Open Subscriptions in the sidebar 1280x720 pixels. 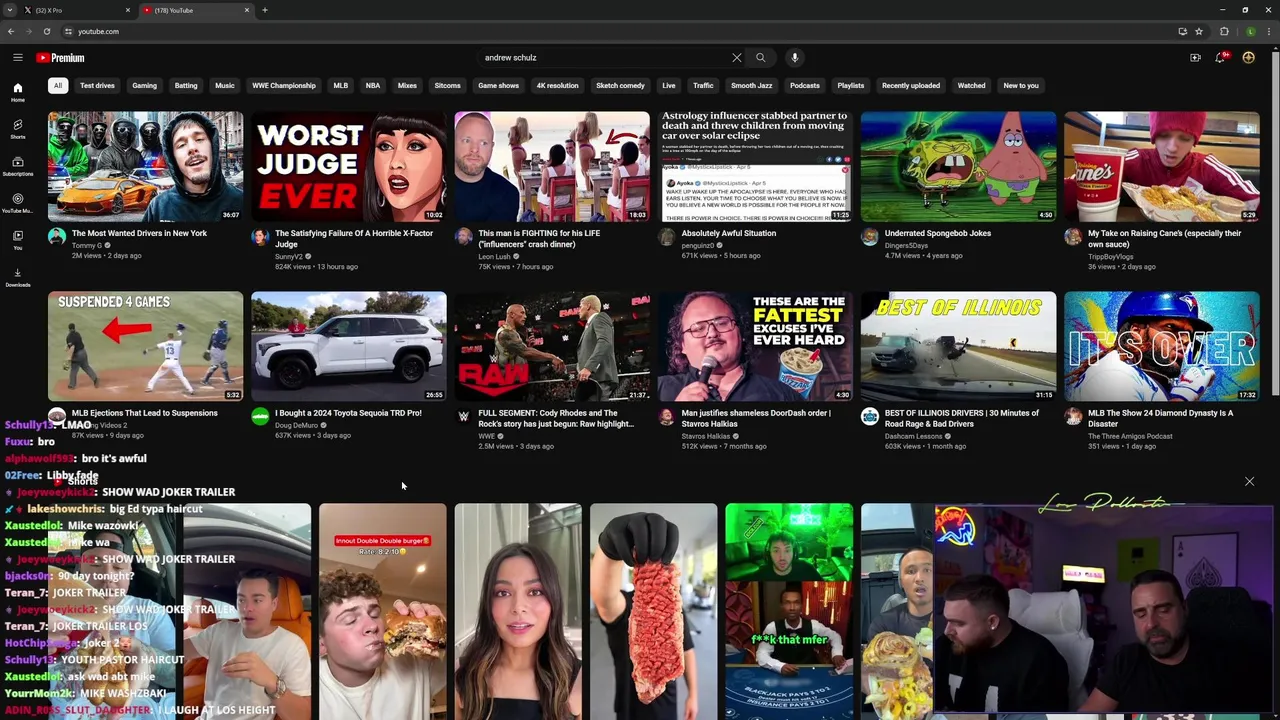pyautogui.click(x=18, y=166)
